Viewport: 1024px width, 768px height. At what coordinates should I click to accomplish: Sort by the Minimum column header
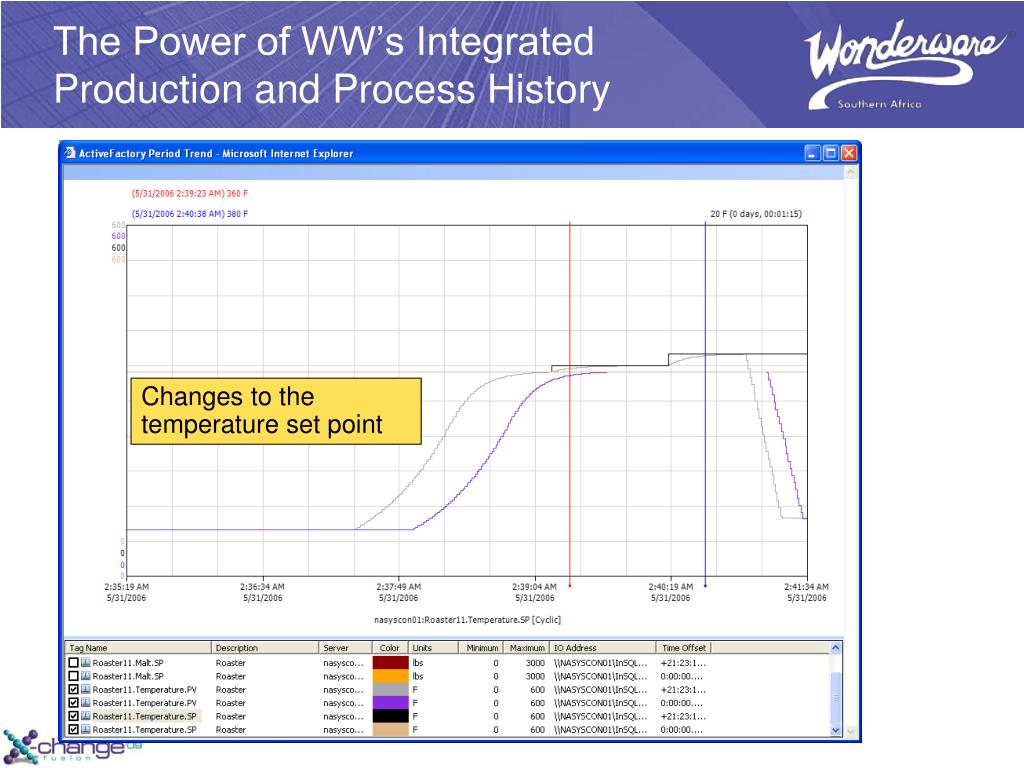point(480,648)
